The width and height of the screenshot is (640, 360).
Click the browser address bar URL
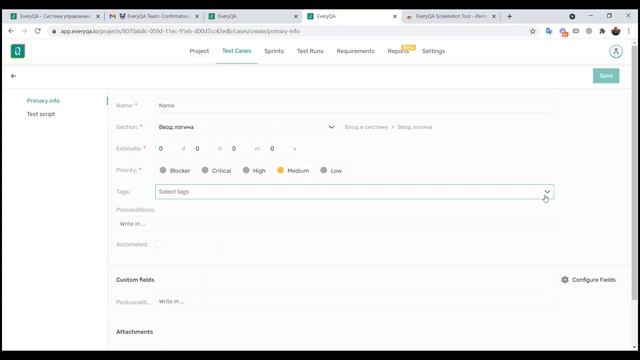coord(180,31)
